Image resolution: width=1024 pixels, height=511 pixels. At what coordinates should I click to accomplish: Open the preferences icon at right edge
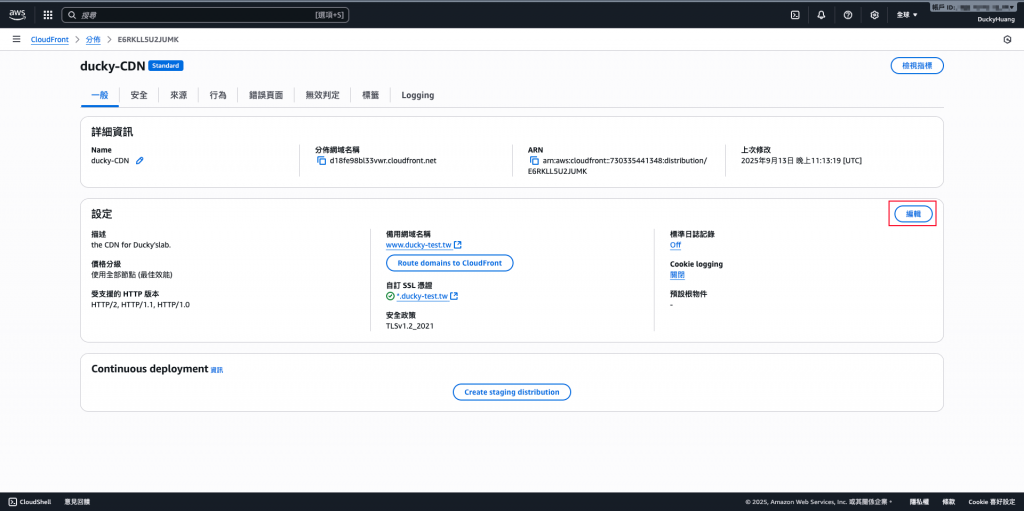[1007, 40]
